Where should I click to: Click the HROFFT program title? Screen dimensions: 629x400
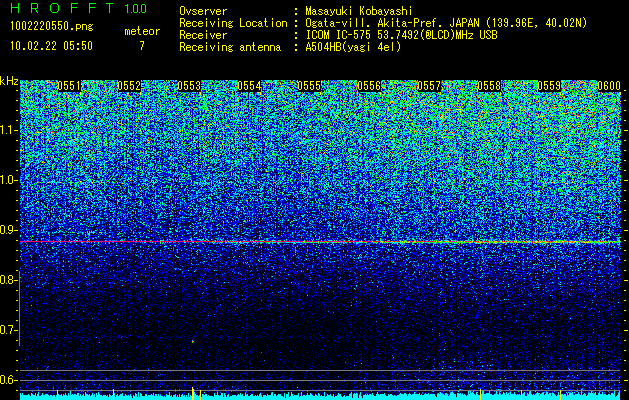(62, 8)
